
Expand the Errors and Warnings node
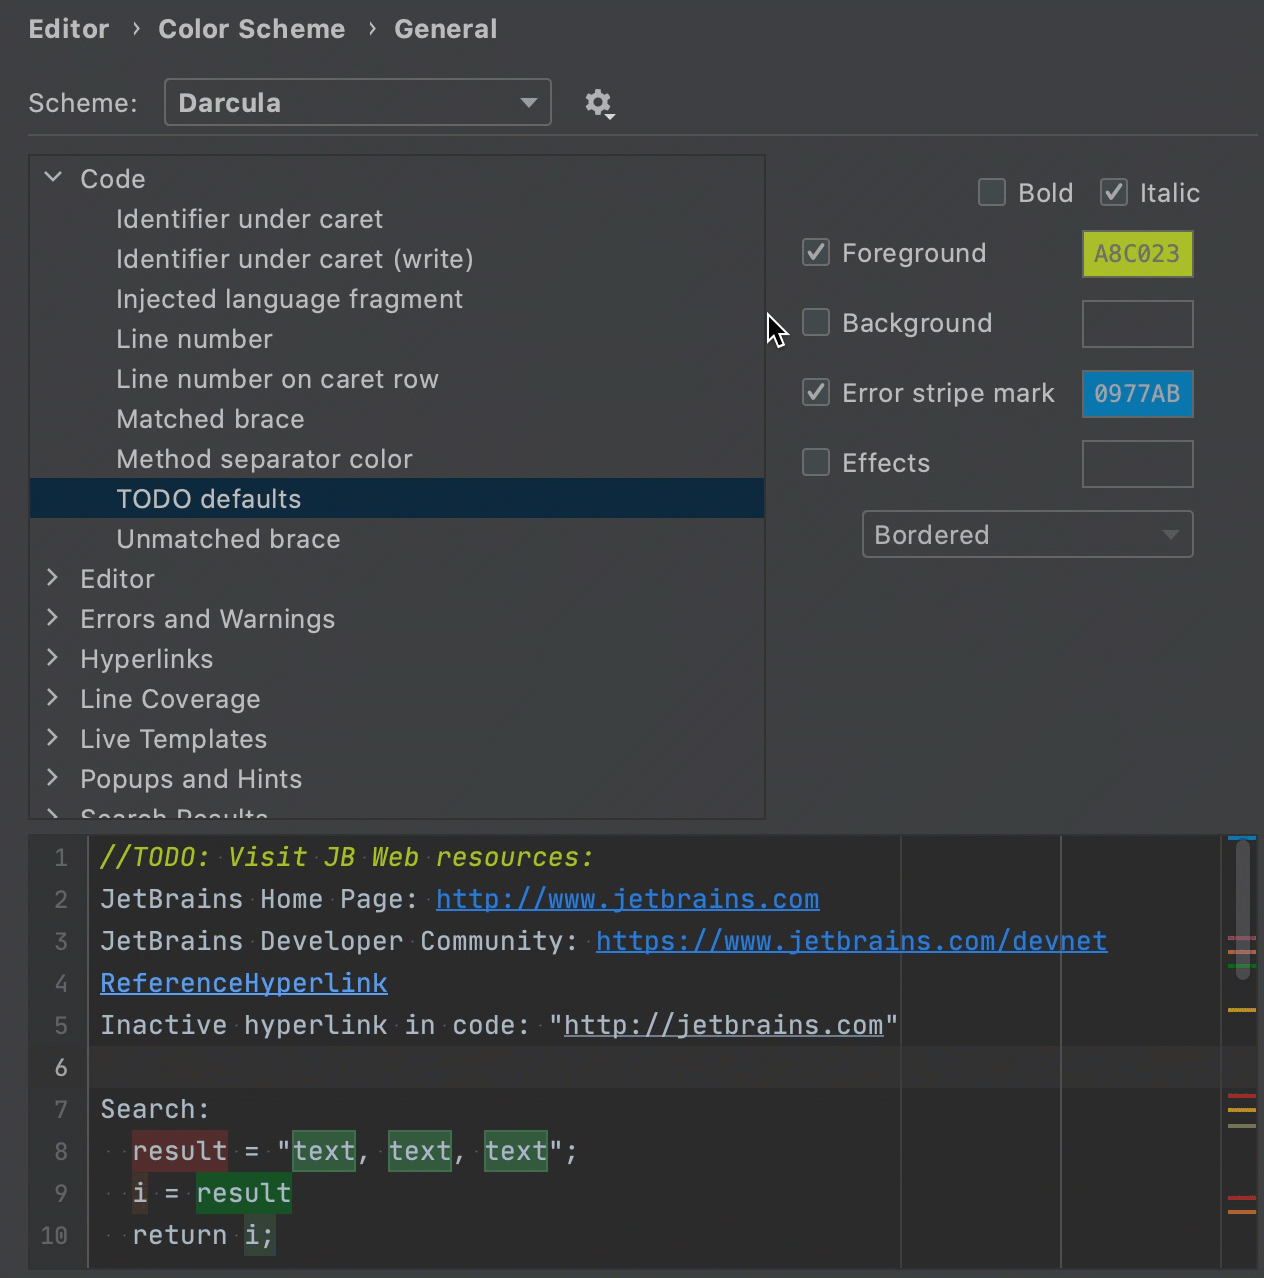point(53,618)
